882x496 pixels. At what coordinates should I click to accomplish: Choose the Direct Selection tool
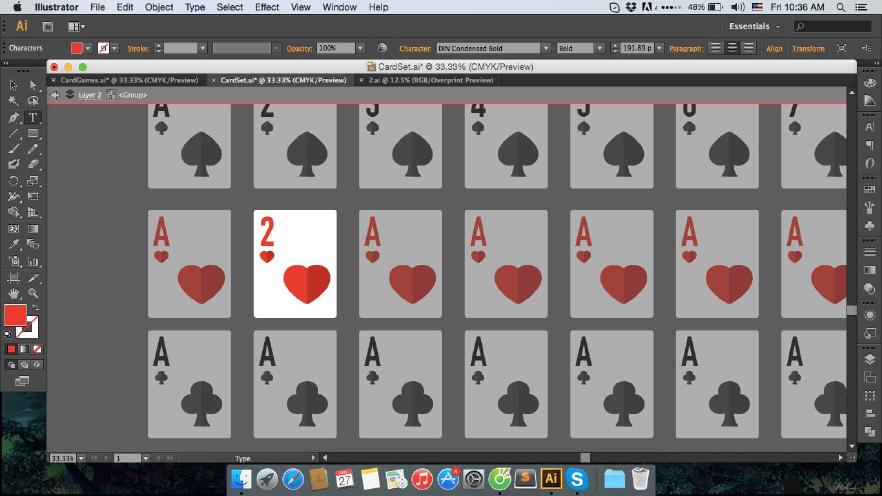(33, 85)
